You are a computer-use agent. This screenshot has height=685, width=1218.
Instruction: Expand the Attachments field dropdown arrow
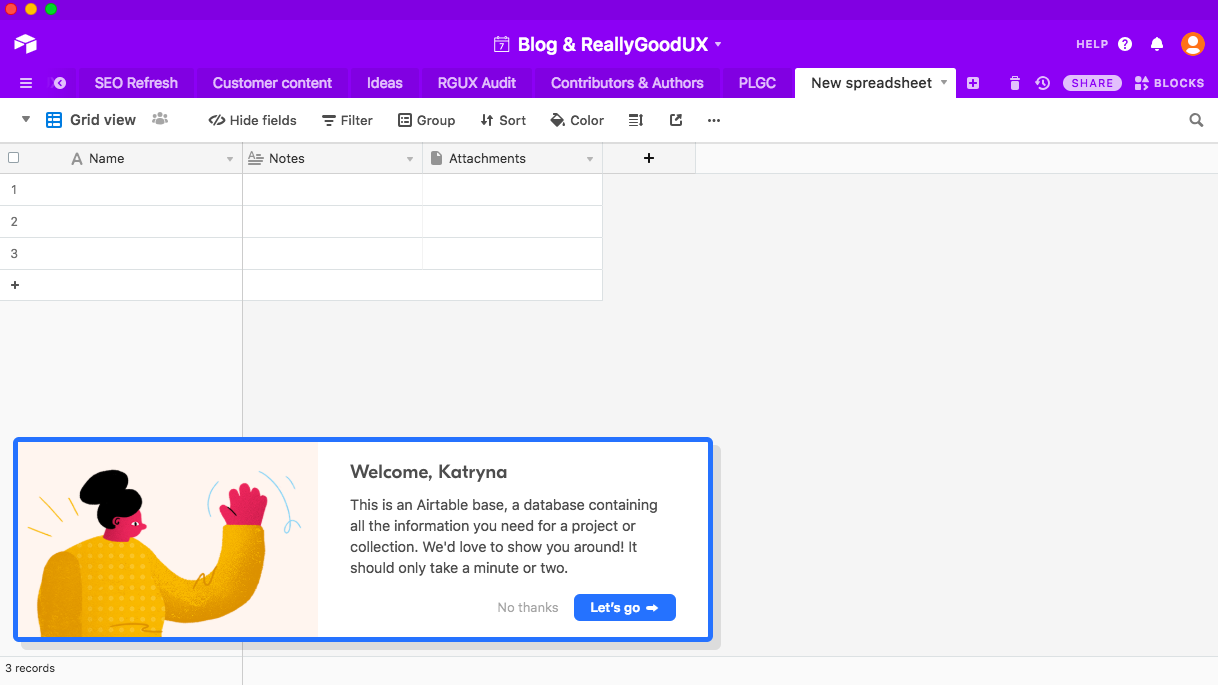tap(590, 159)
